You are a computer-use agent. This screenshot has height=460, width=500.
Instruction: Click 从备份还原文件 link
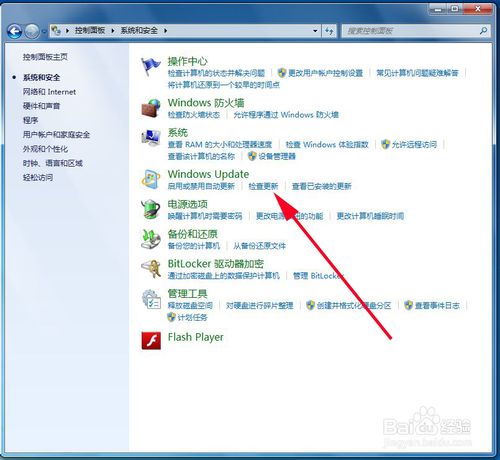[259, 246]
